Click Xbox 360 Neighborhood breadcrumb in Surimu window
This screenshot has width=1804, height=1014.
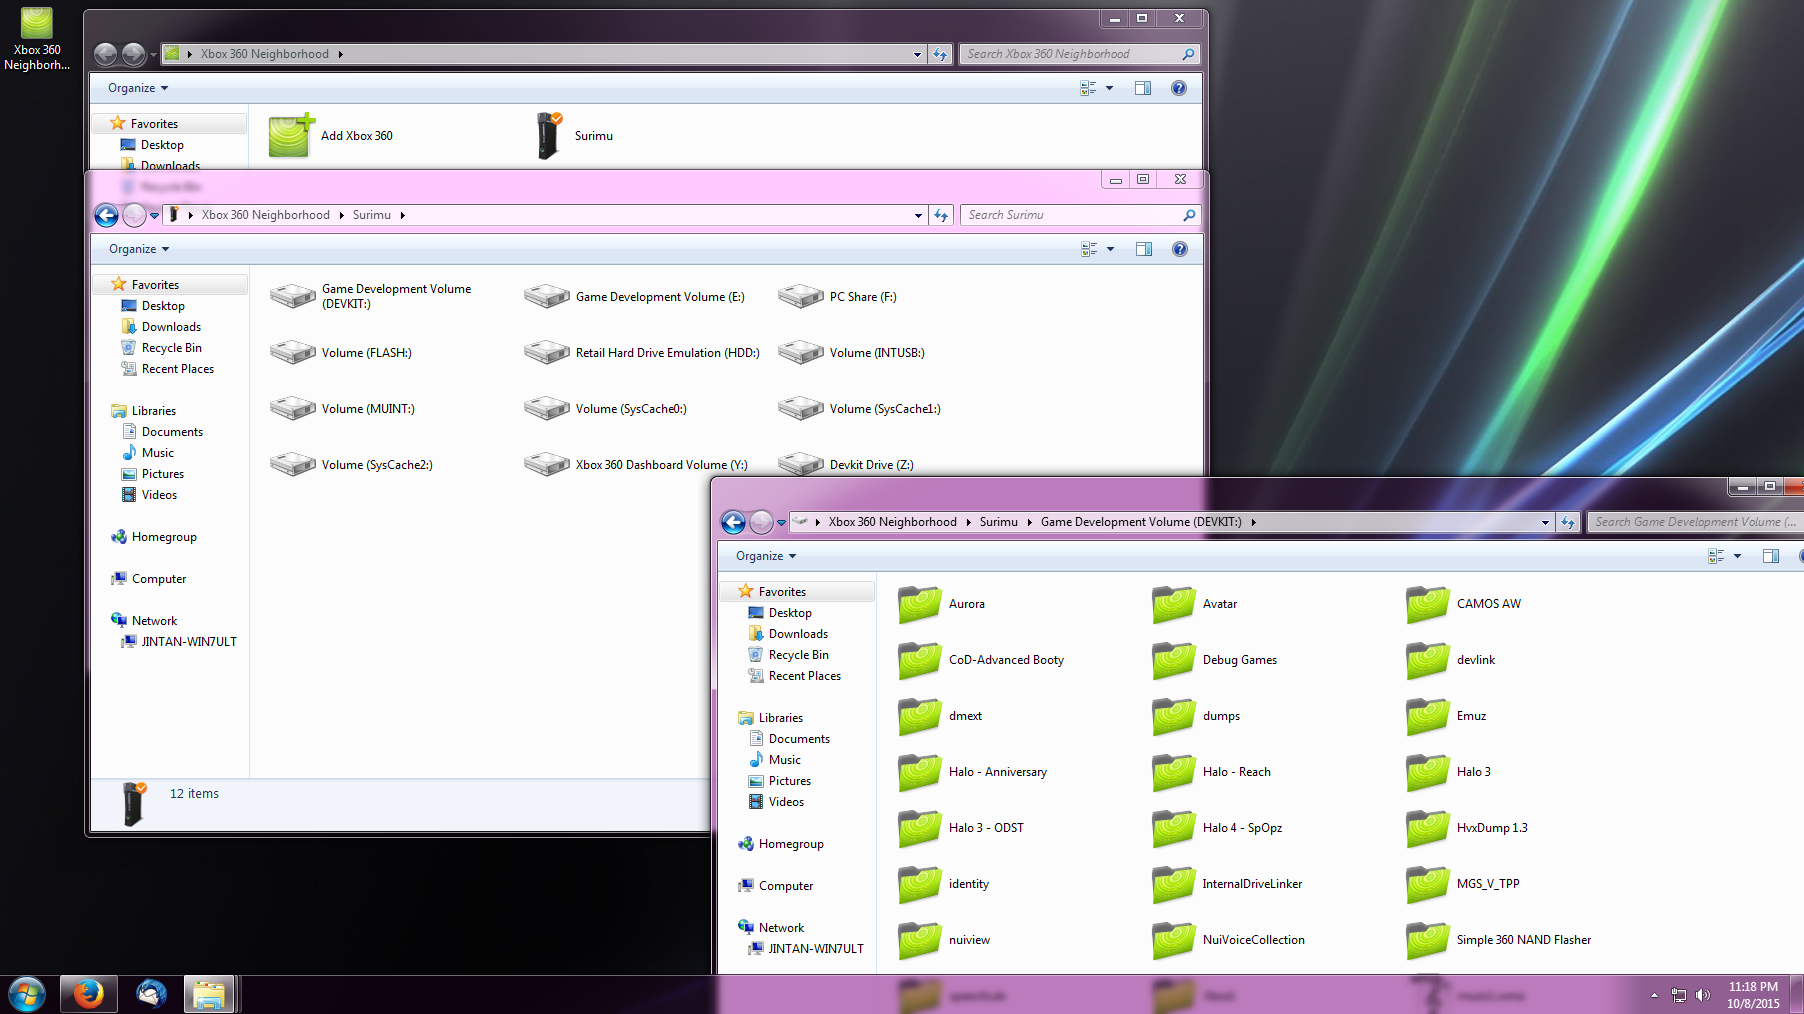265,215
